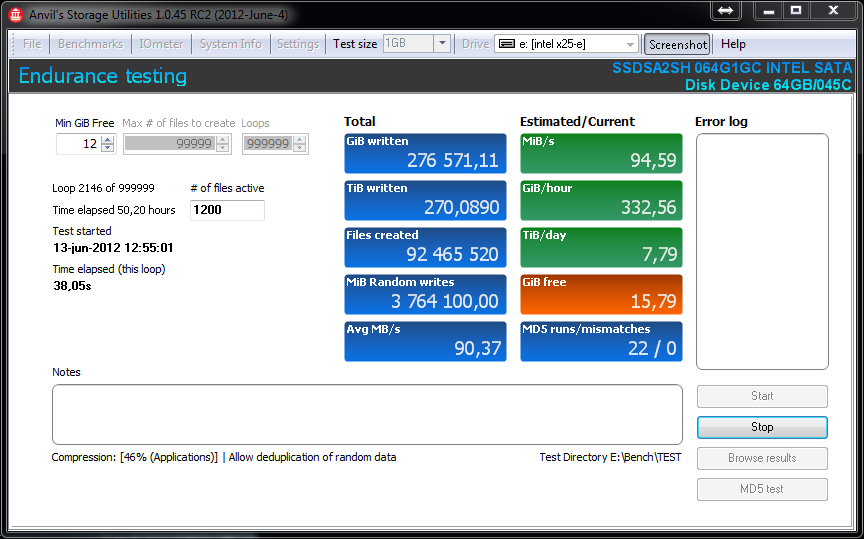The image size is (864, 539).
Task: Click the # of files active field 1200
Action: pos(227,210)
